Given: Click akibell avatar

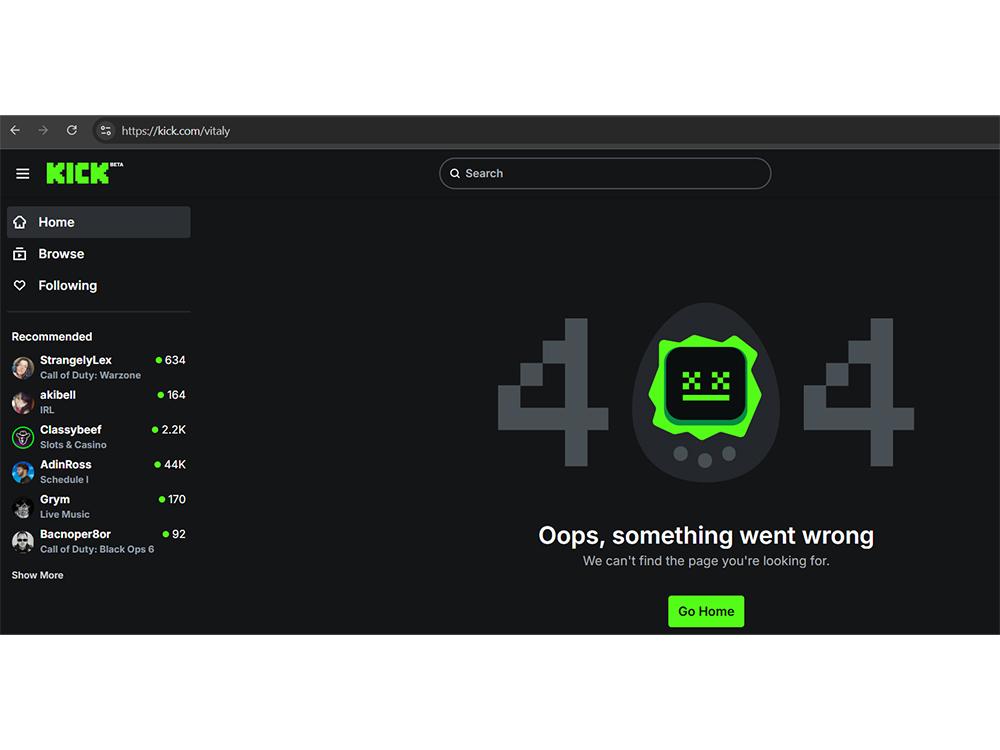Looking at the screenshot, I should (23, 402).
